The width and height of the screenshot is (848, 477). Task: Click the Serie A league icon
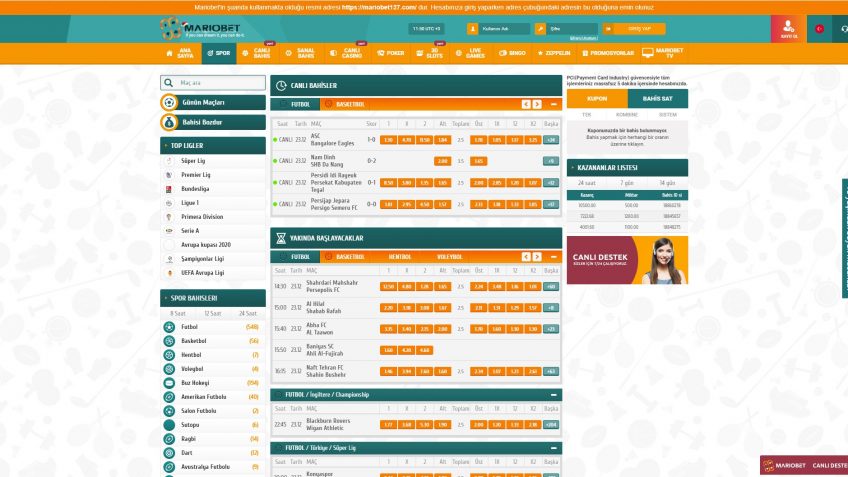(169, 231)
